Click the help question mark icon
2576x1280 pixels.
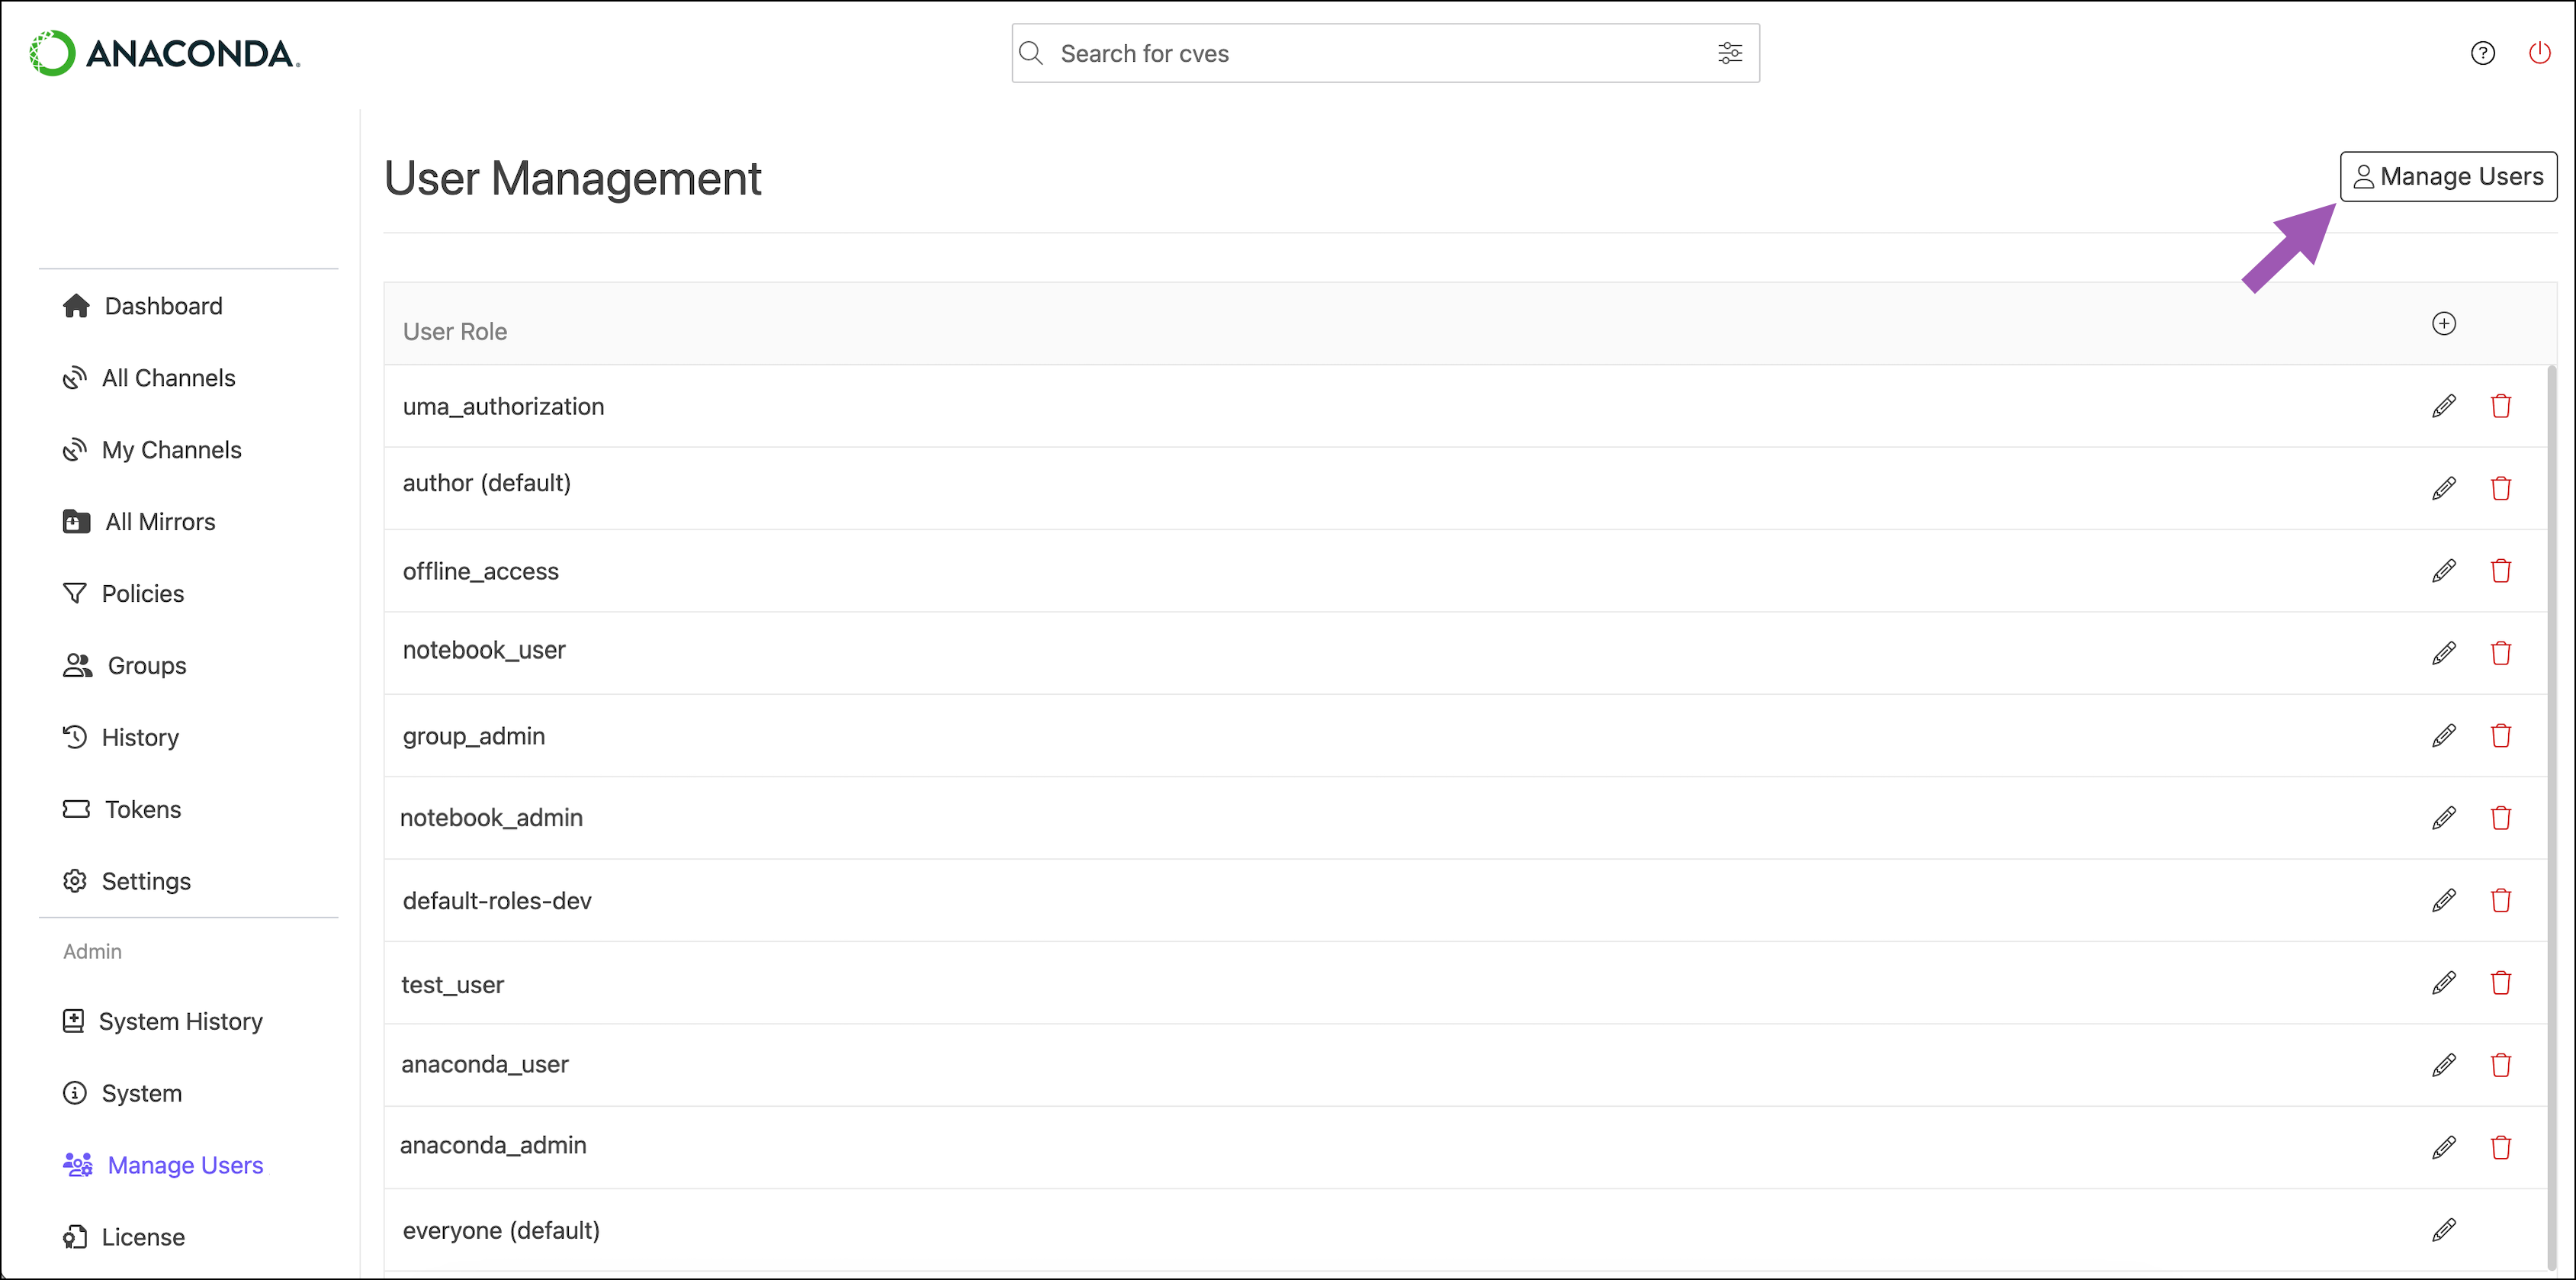pyautogui.click(x=2482, y=53)
